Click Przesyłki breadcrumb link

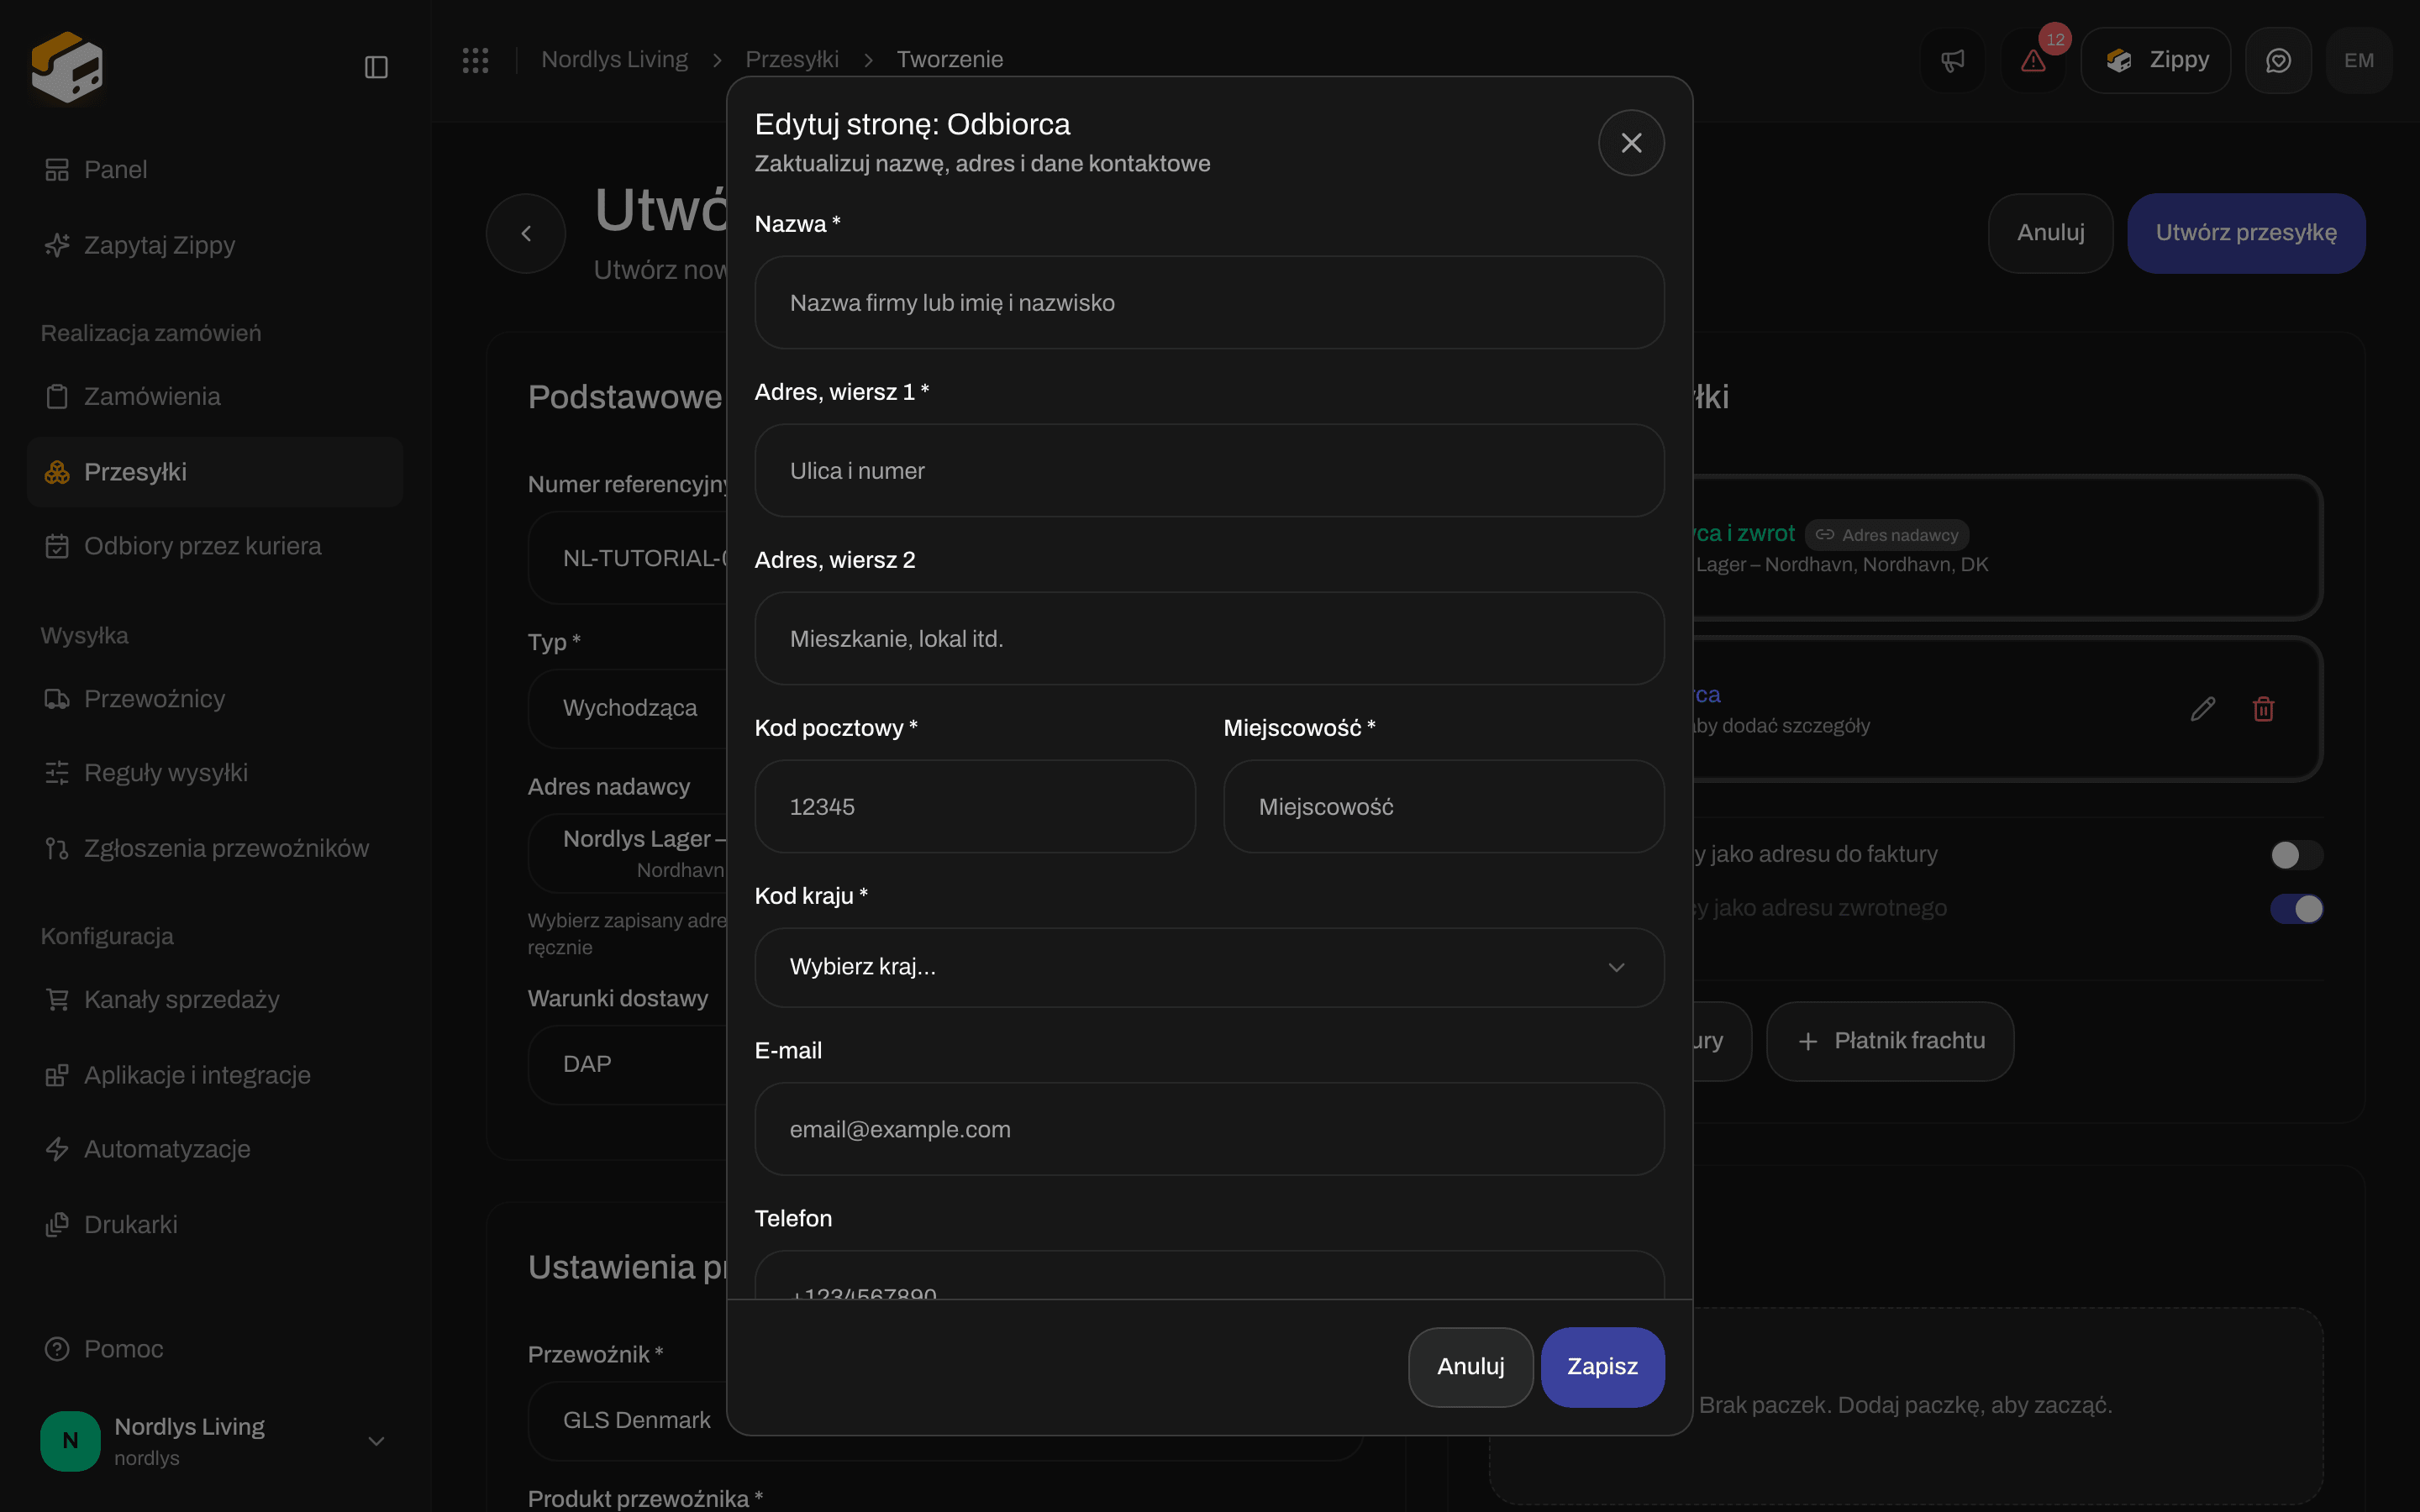point(791,60)
